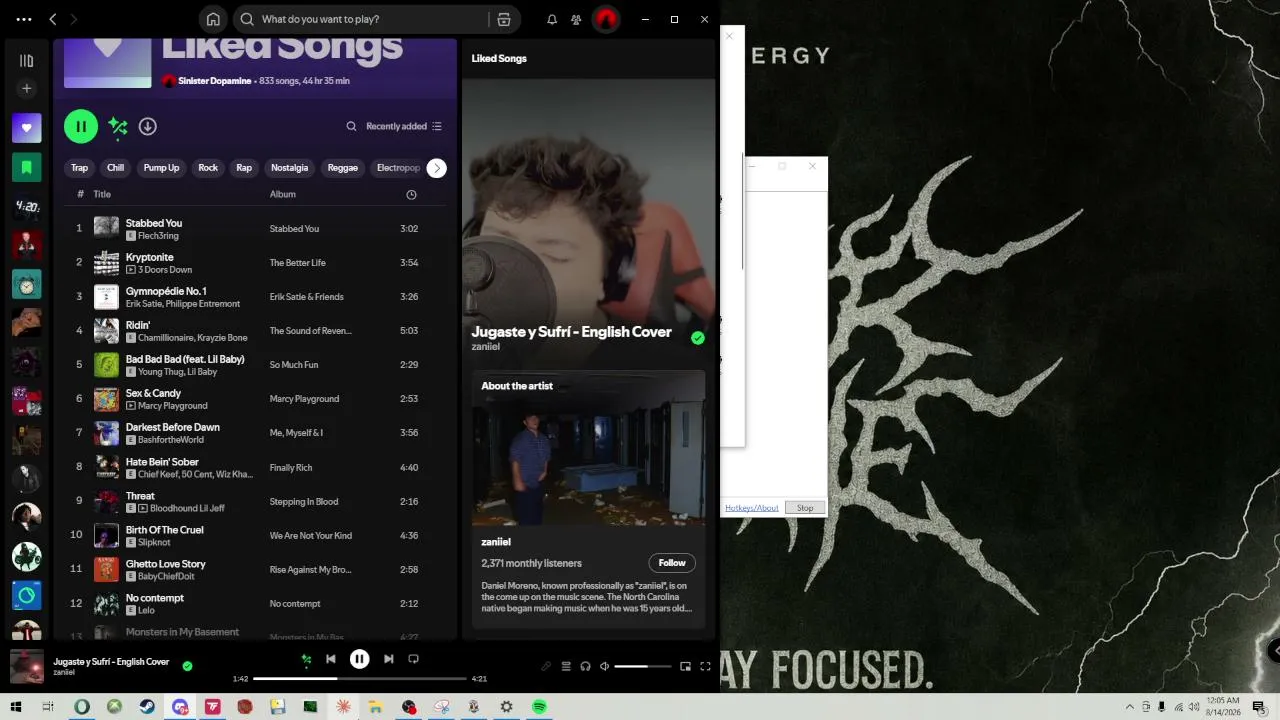
Task: Open the Finally Rich album link
Action: tap(291, 467)
